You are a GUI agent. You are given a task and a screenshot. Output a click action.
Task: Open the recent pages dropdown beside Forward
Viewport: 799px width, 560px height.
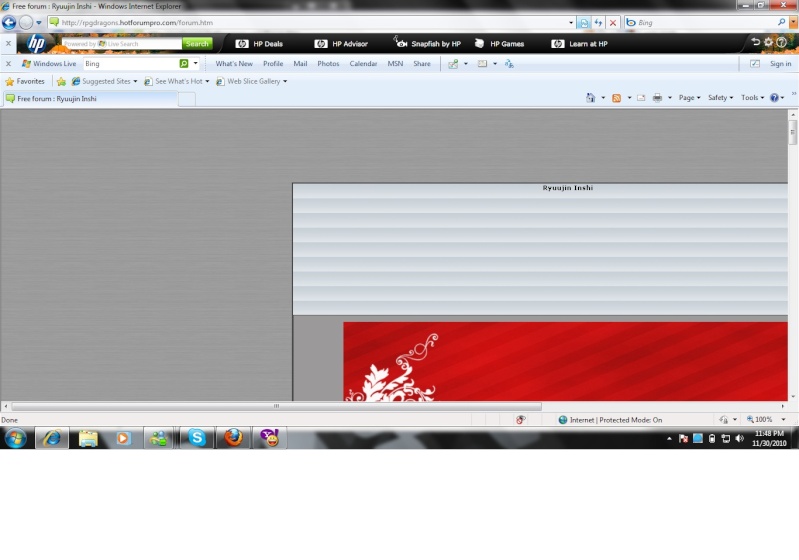click(39, 22)
